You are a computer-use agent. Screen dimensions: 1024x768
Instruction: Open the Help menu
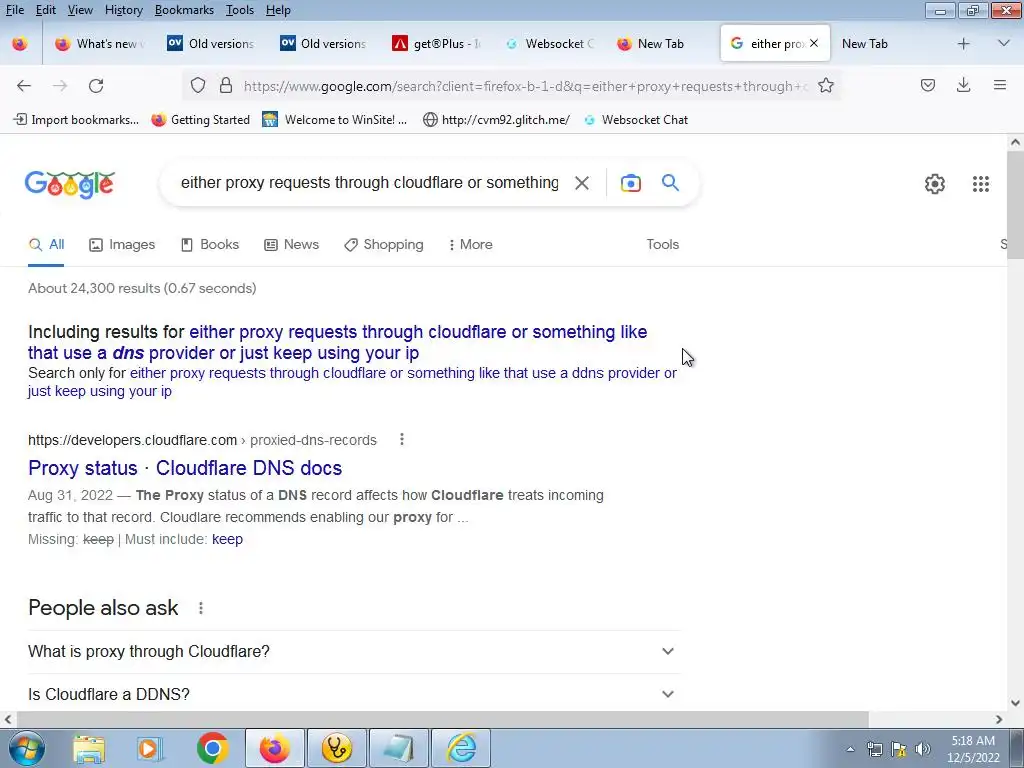[278, 10]
